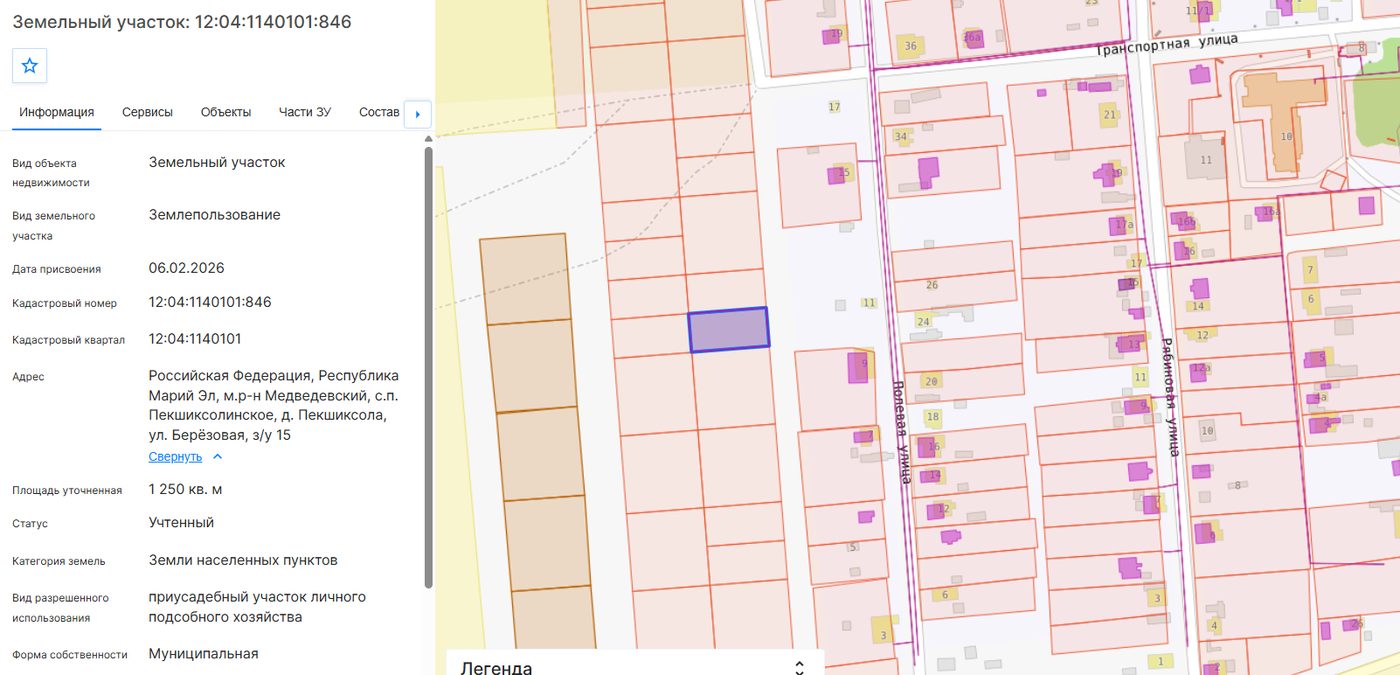The width and height of the screenshot is (1400, 675).
Task: Click the purple building on parcel 9
Action: point(857,367)
